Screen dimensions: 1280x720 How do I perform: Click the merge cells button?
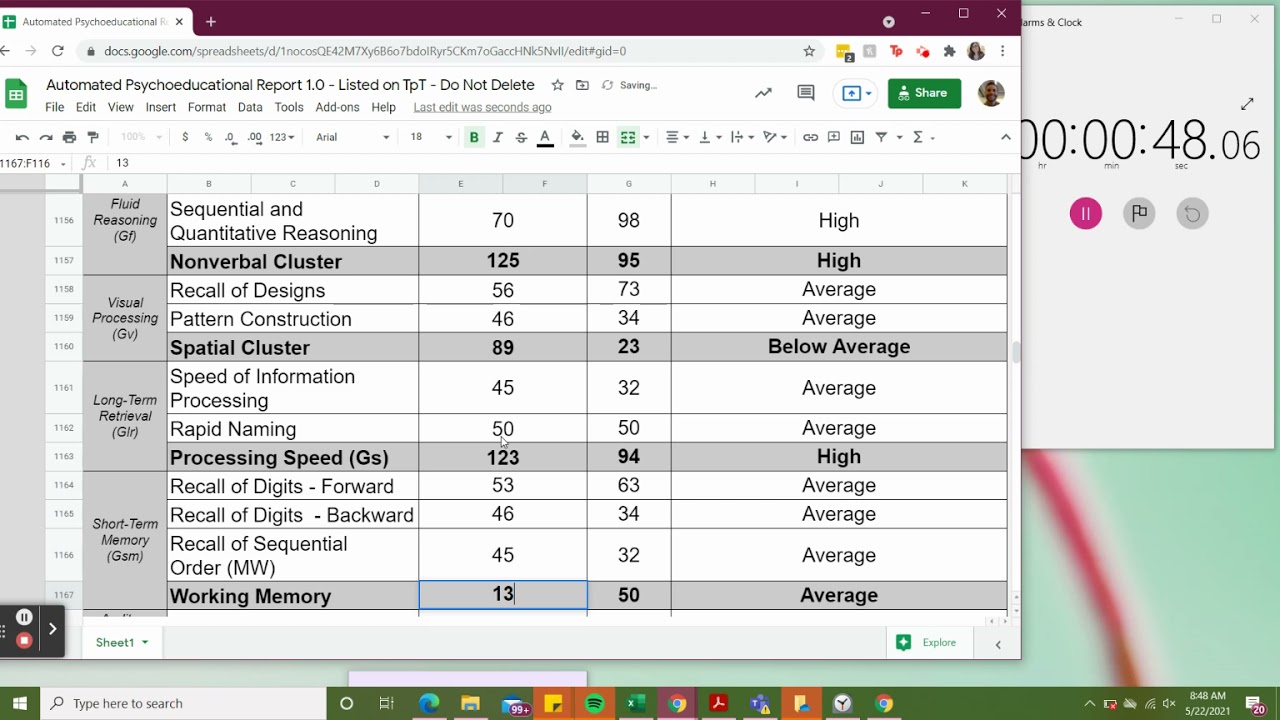point(628,137)
